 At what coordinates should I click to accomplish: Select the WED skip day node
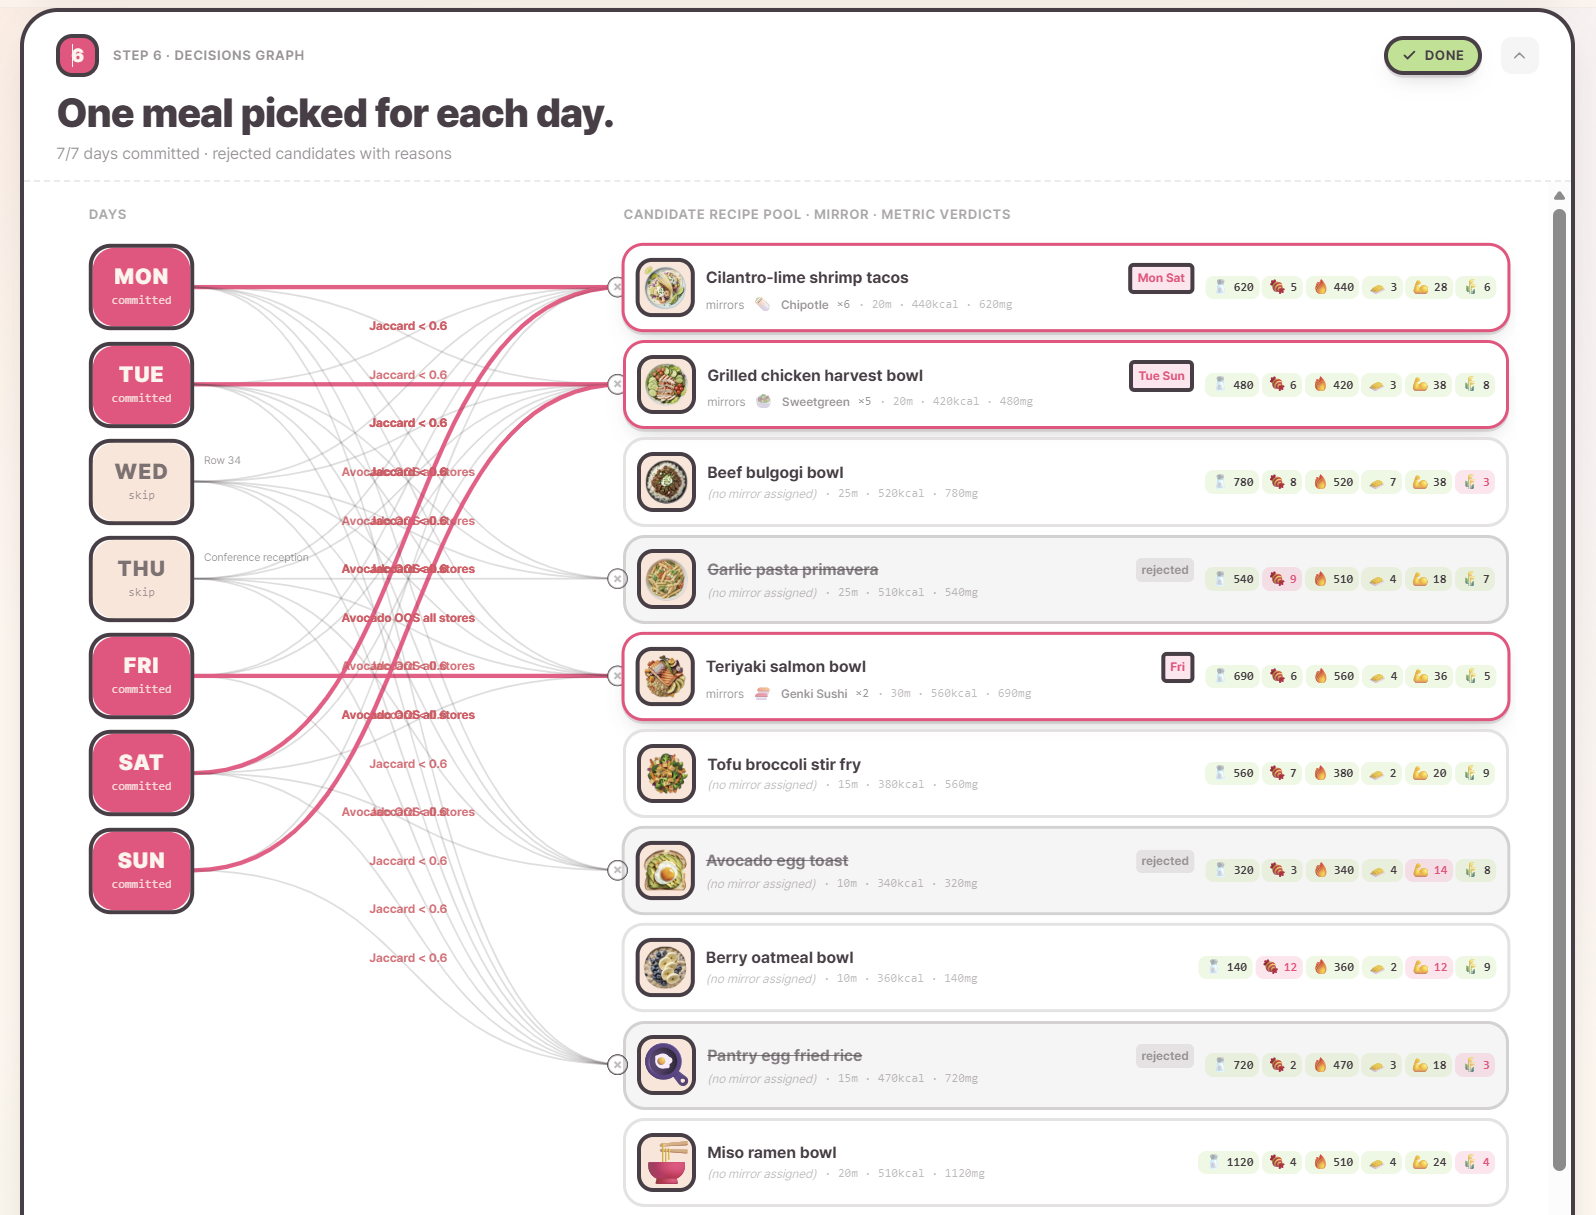coord(141,482)
